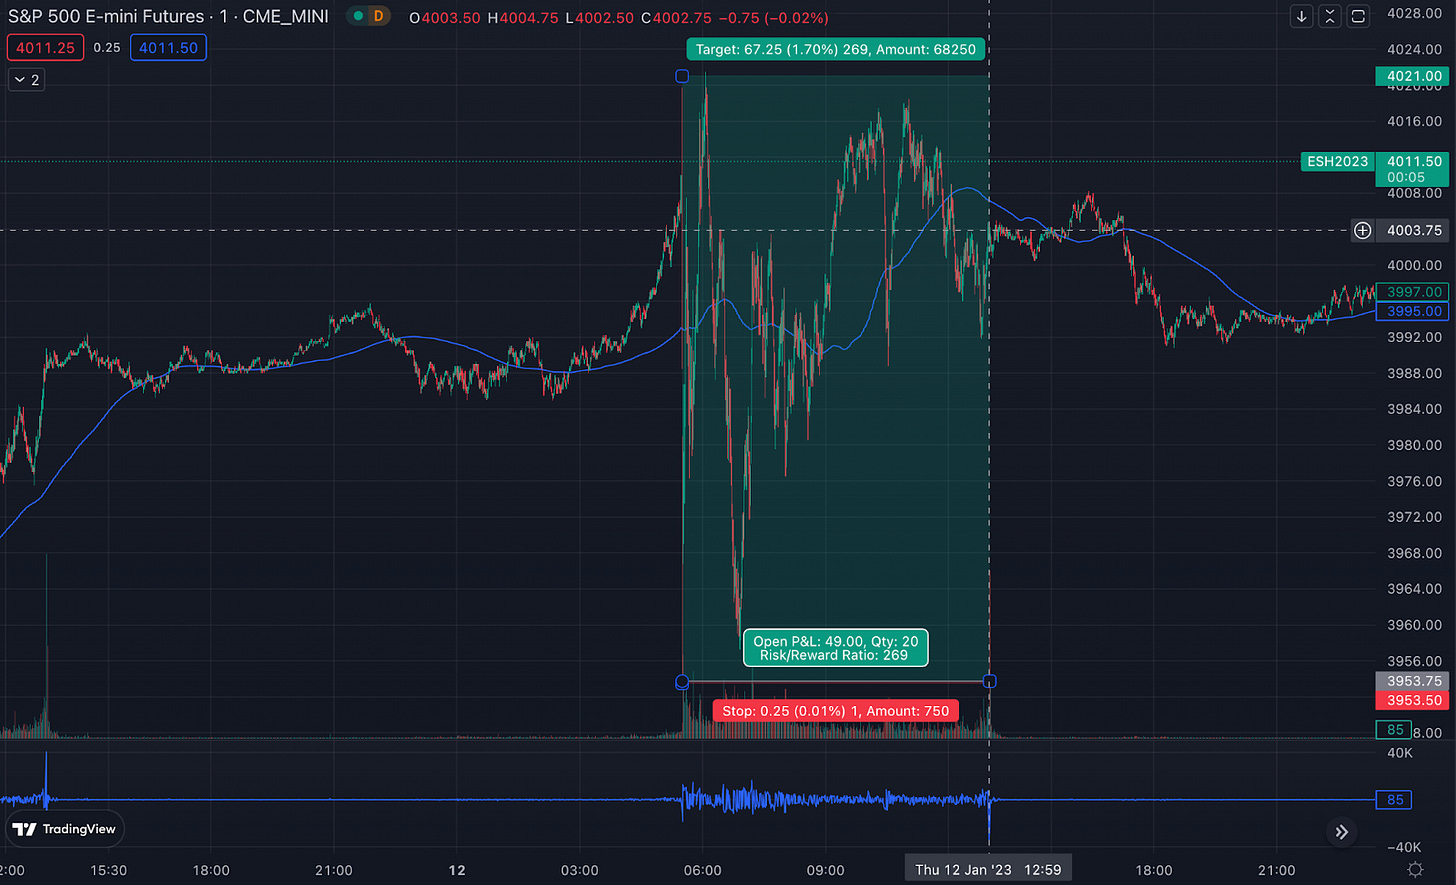Click the TradingView logo
The image size is (1456, 885).
tap(66, 829)
